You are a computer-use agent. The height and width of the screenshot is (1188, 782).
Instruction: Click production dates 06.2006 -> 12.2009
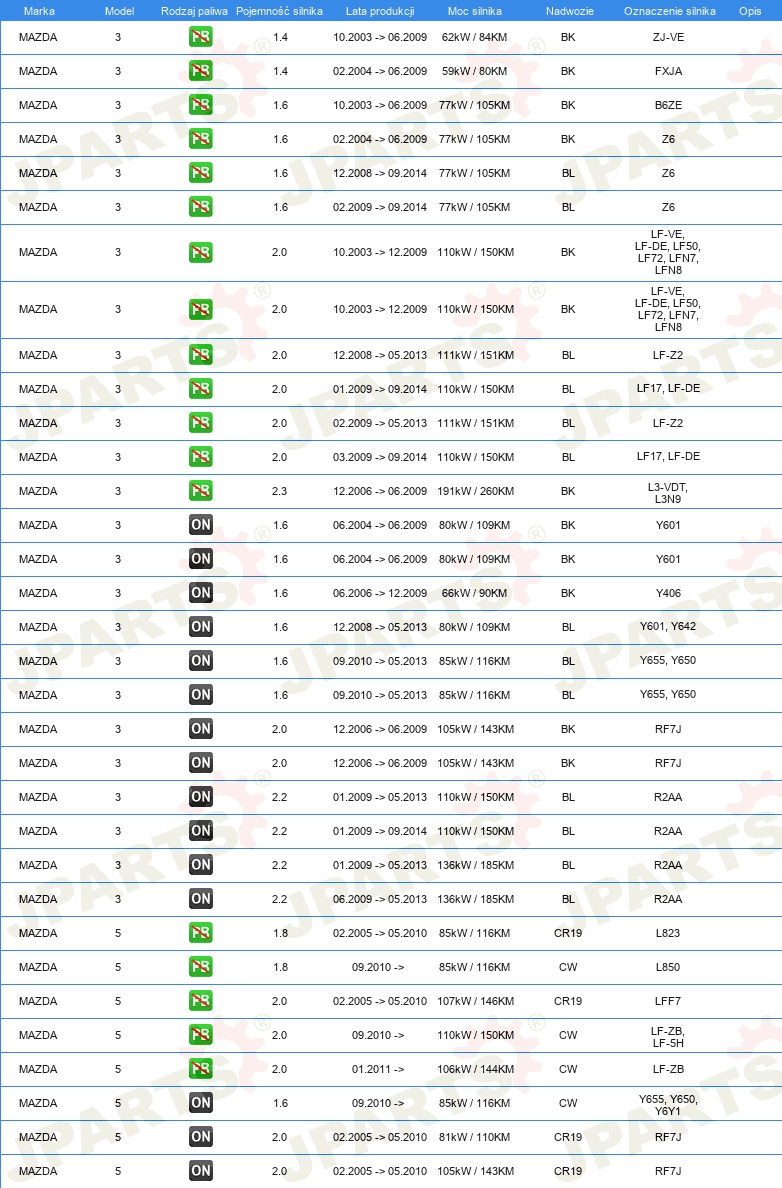(380, 593)
